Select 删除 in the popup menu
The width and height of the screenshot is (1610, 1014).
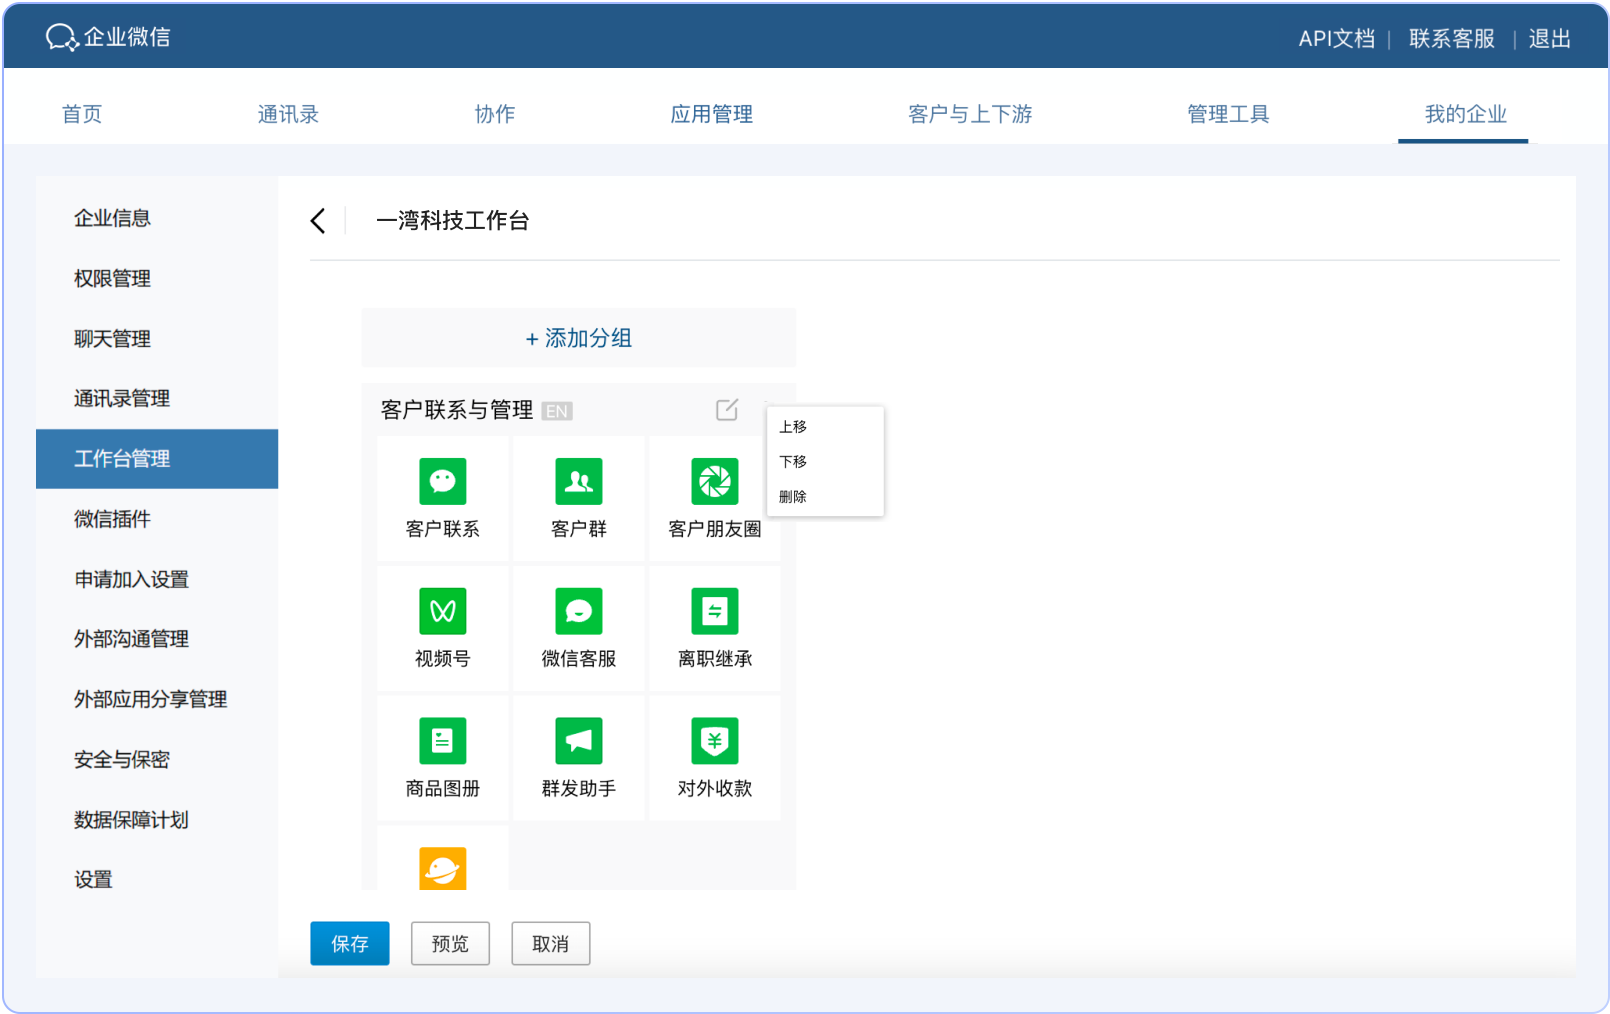tap(793, 497)
